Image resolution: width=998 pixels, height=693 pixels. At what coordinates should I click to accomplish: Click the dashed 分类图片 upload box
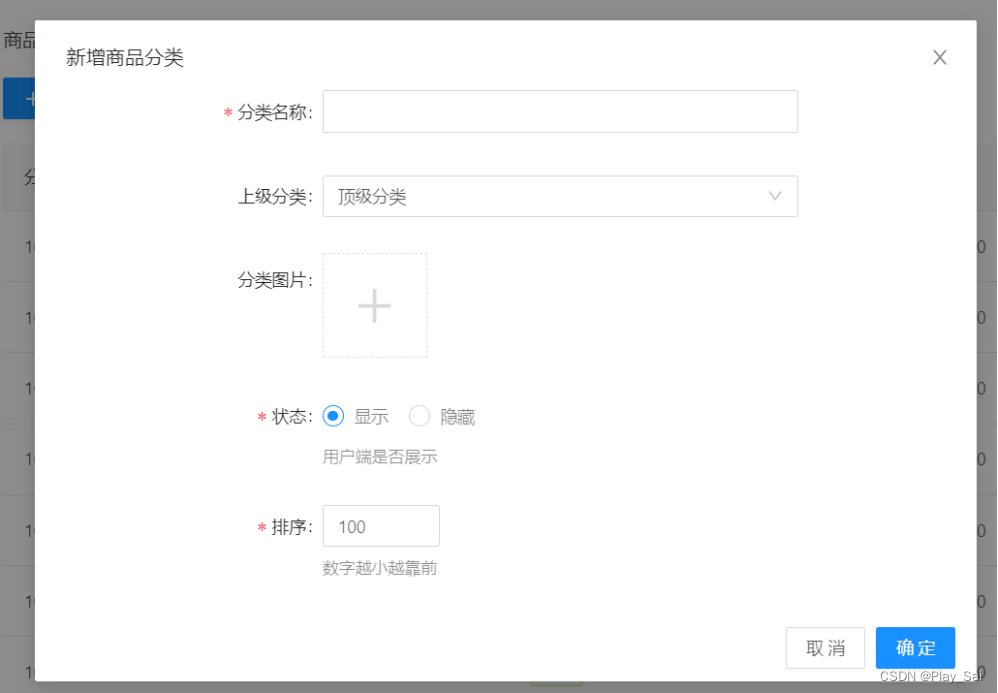[x=374, y=305]
